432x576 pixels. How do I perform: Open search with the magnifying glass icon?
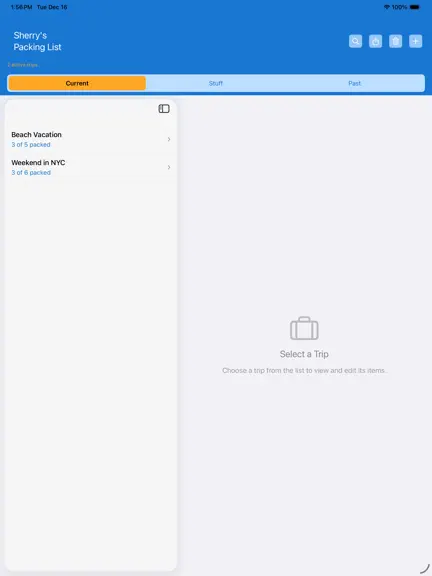[x=355, y=41]
